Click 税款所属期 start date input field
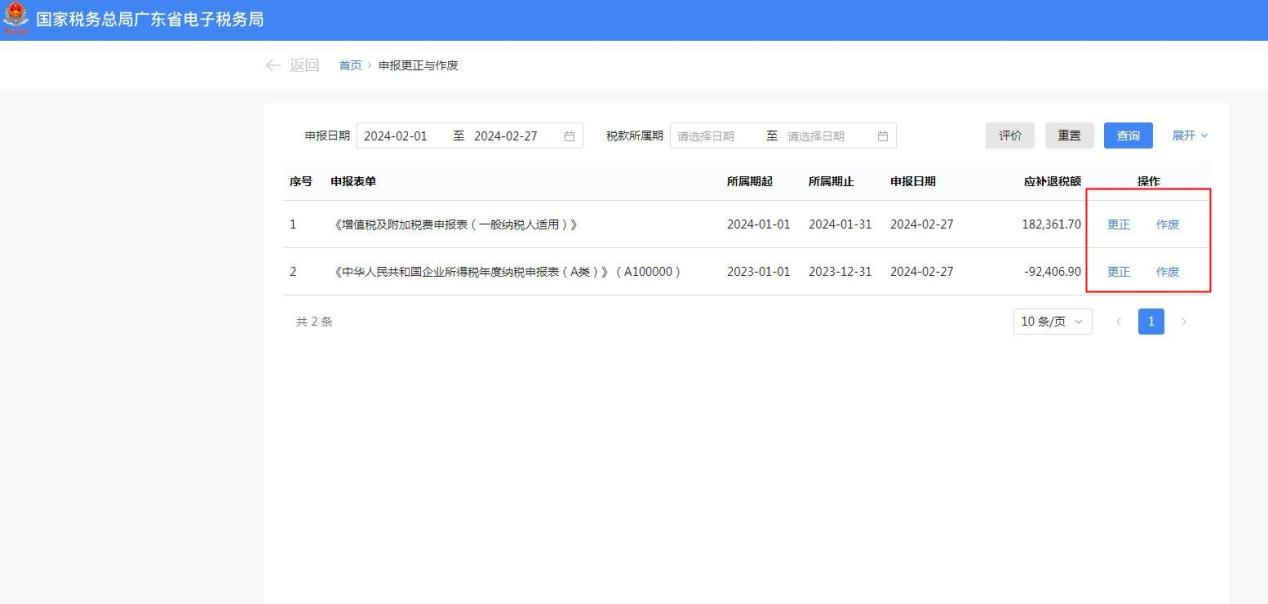Screen dimensions: 1268x604 tap(708, 136)
